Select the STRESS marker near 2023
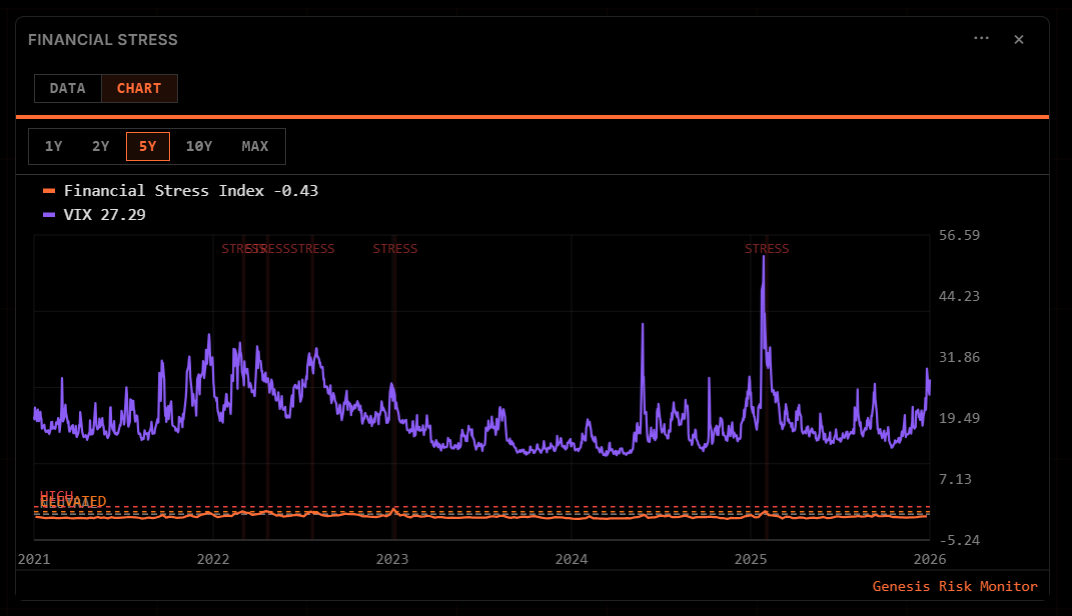 click(395, 249)
